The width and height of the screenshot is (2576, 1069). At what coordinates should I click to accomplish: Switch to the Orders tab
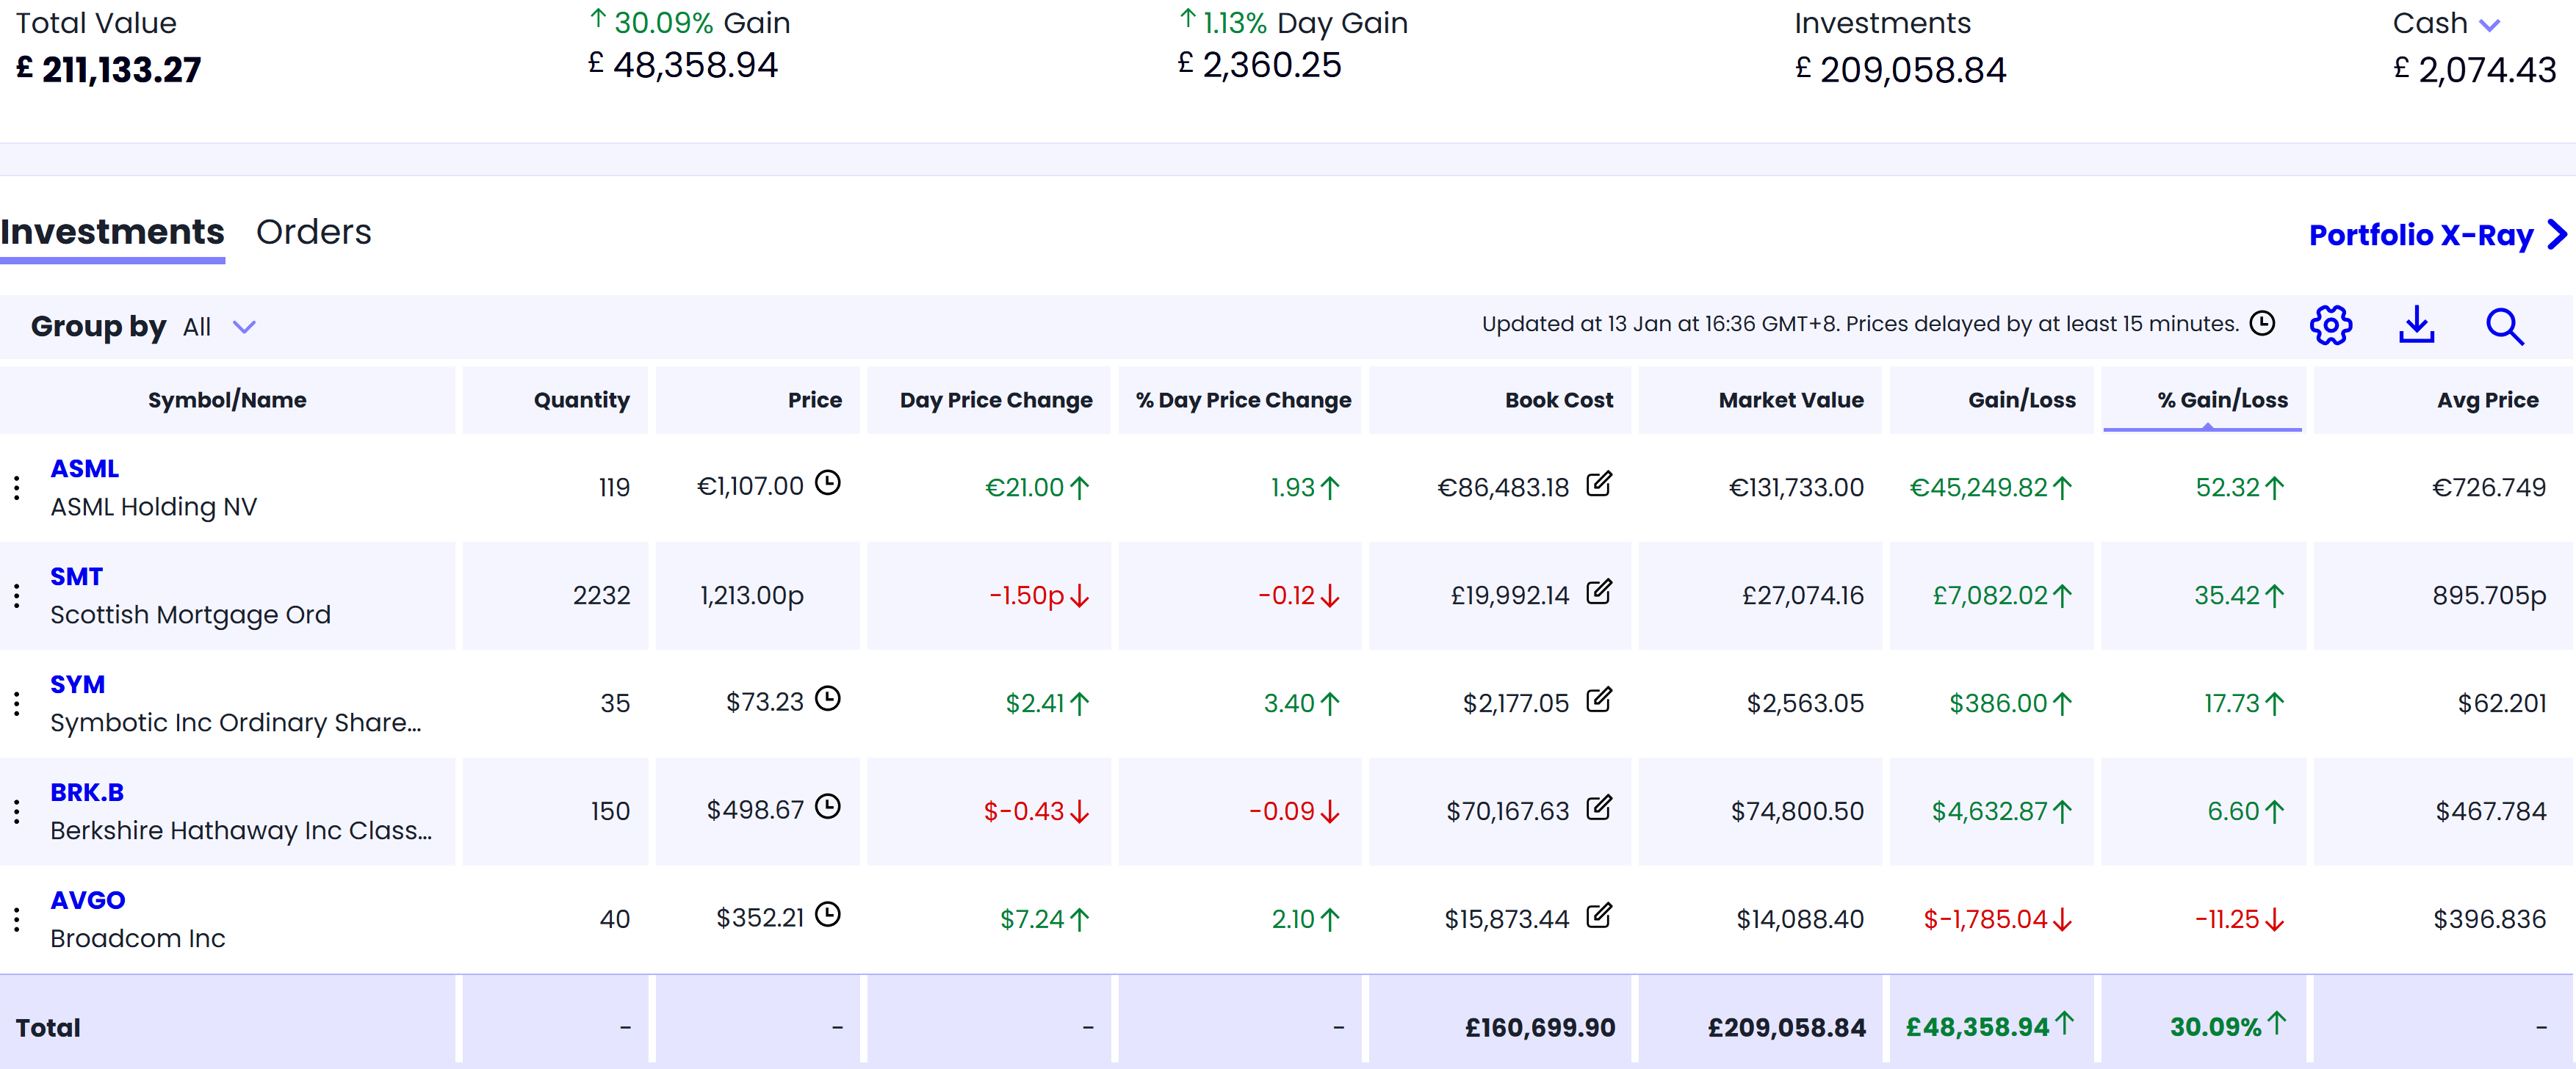(313, 232)
